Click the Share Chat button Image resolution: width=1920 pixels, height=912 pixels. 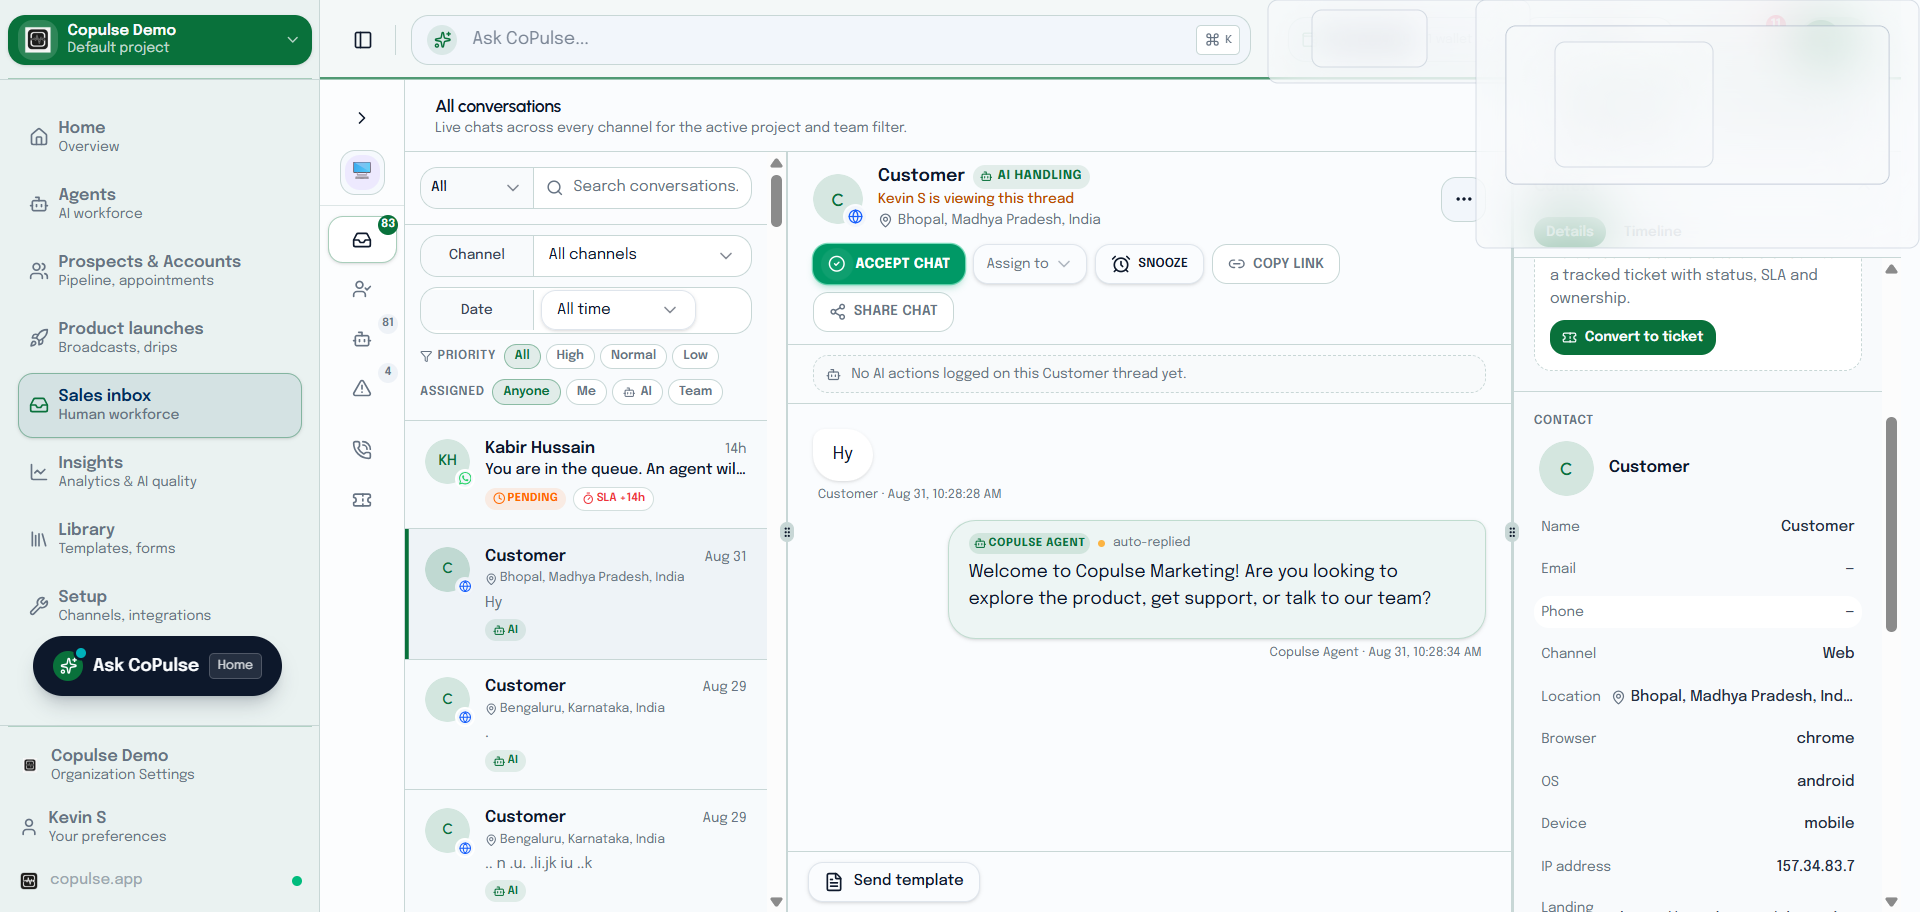point(883,311)
